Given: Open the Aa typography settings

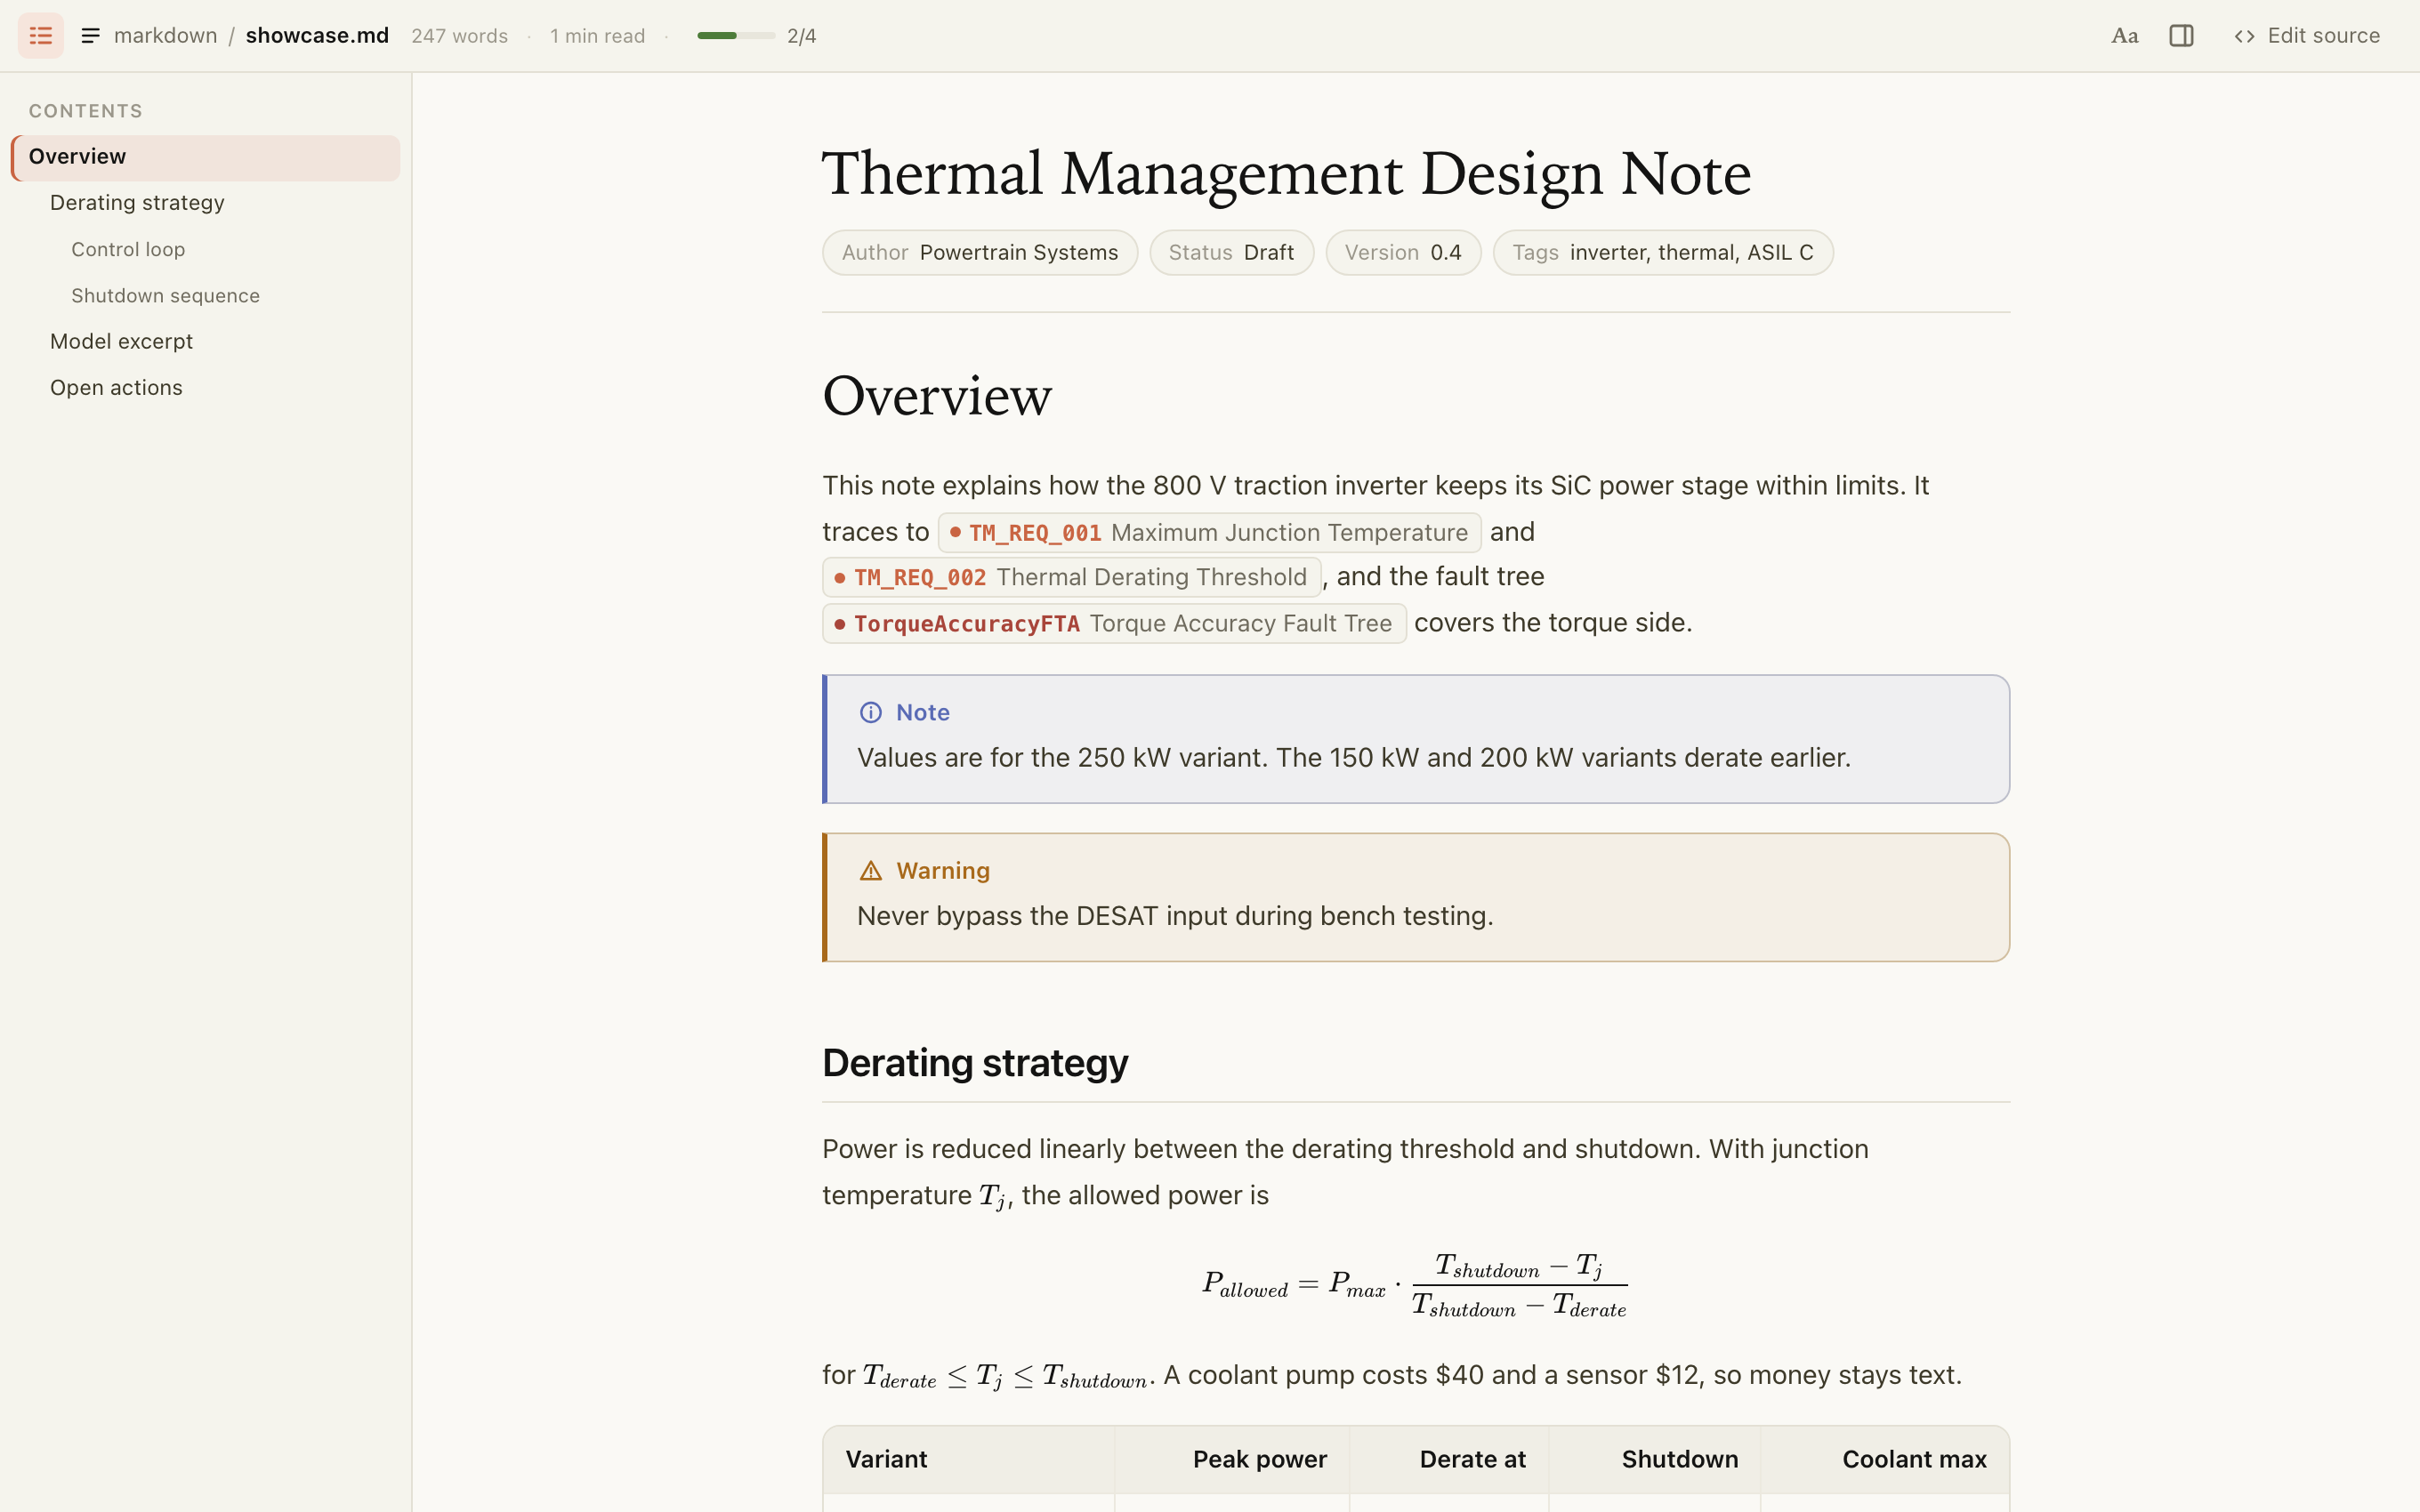Looking at the screenshot, I should click(2124, 36).
